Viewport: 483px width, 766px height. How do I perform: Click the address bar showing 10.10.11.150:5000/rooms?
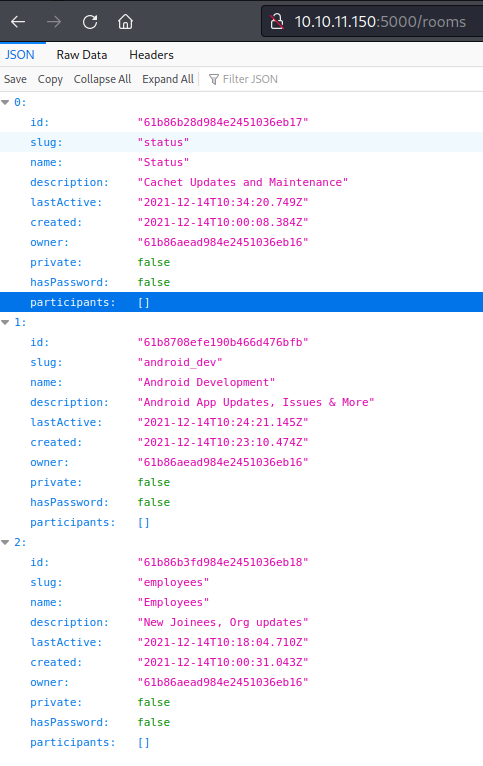tap(374, 22)
